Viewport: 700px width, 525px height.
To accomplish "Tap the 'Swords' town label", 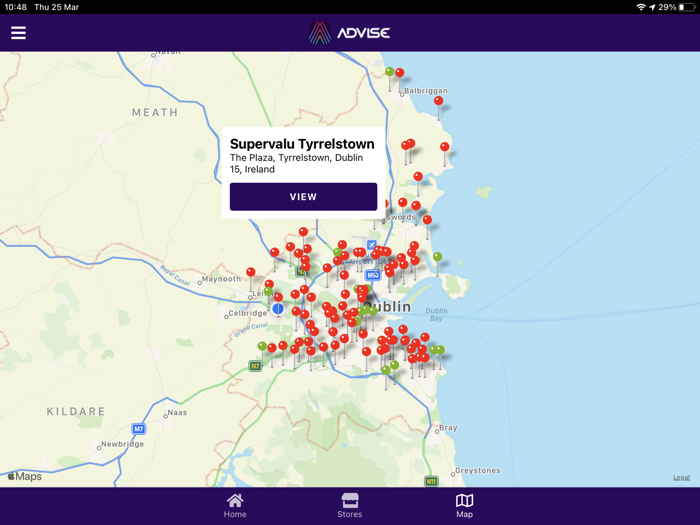I will 400,217.
